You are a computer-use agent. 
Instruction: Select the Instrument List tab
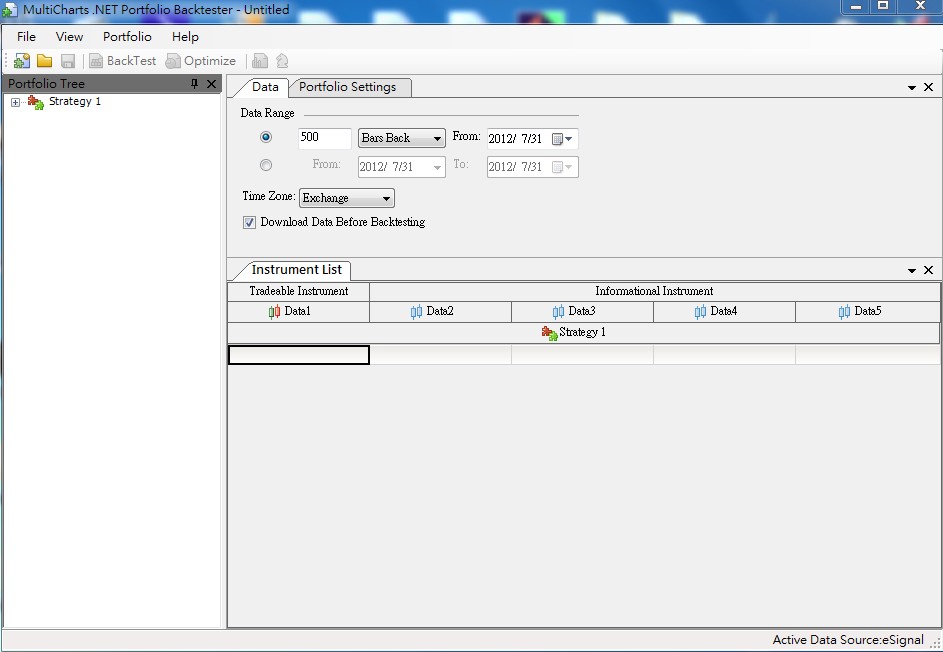296,270
